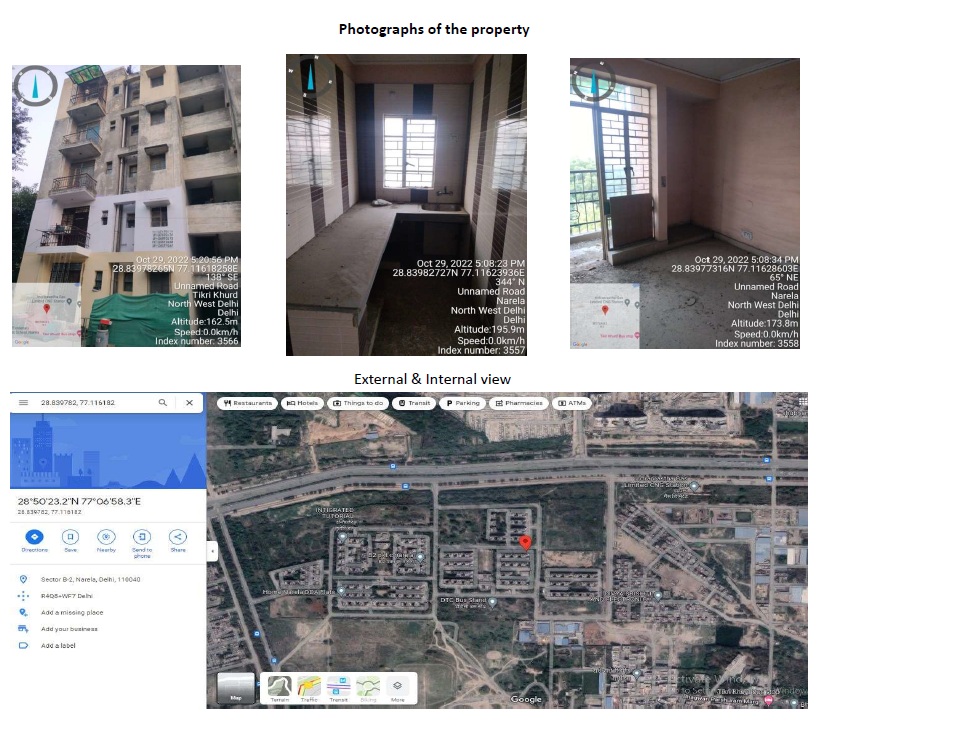Select the Hotels category chip
Screen dimensions: 954x741
click(x=301, y=403)
